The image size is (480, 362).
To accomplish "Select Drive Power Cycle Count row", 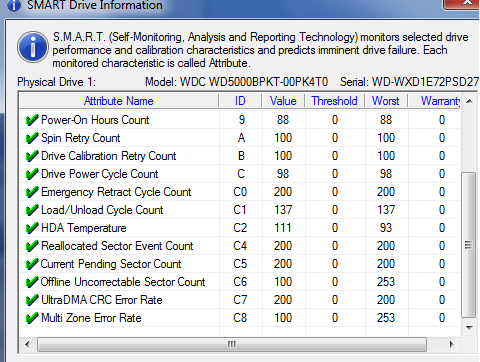I will (240, 174).
